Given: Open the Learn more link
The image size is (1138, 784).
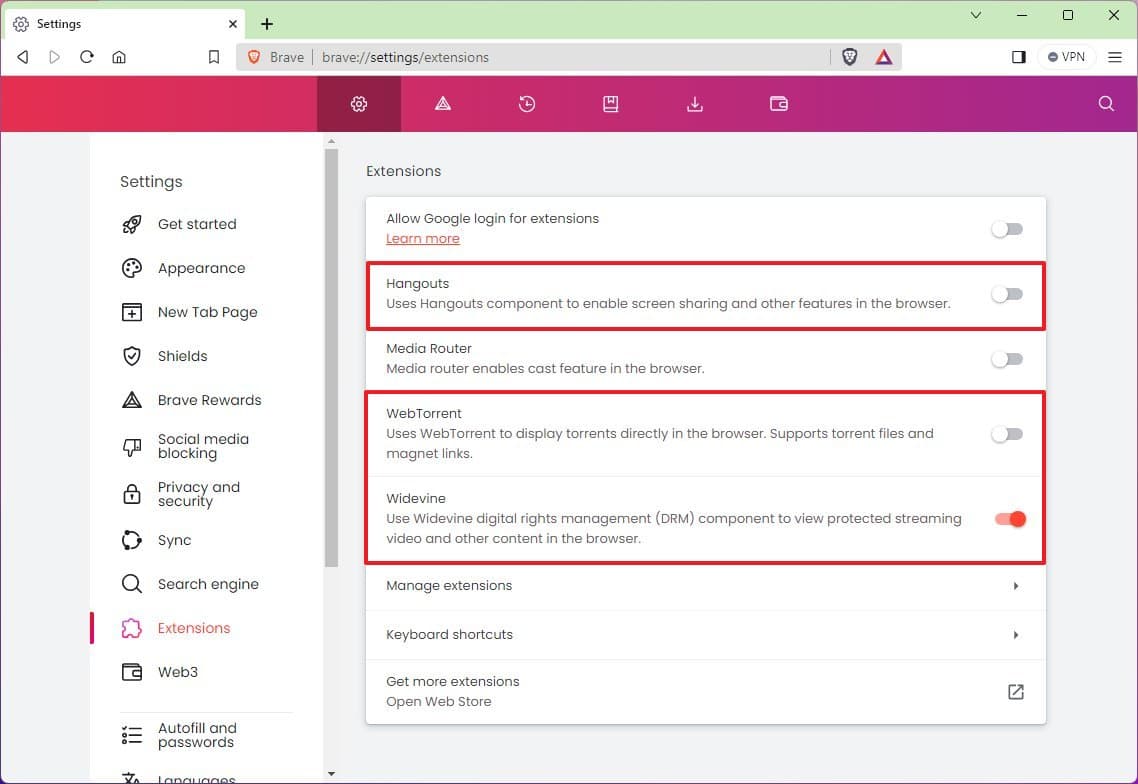Looking at the screenshot, I should (x=422, y=238).
